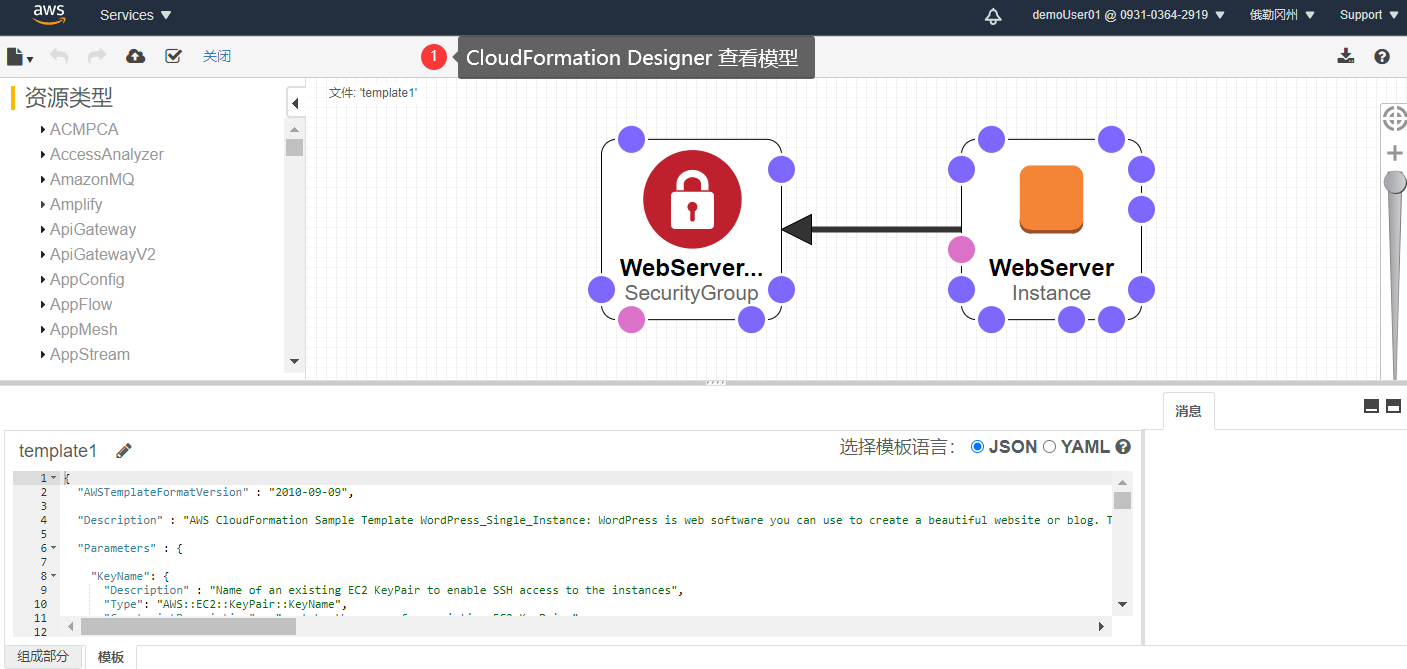1407x669 pixels.
Task: Click the AWSTemplateFormatVersion line in editor
Action: 215,492
